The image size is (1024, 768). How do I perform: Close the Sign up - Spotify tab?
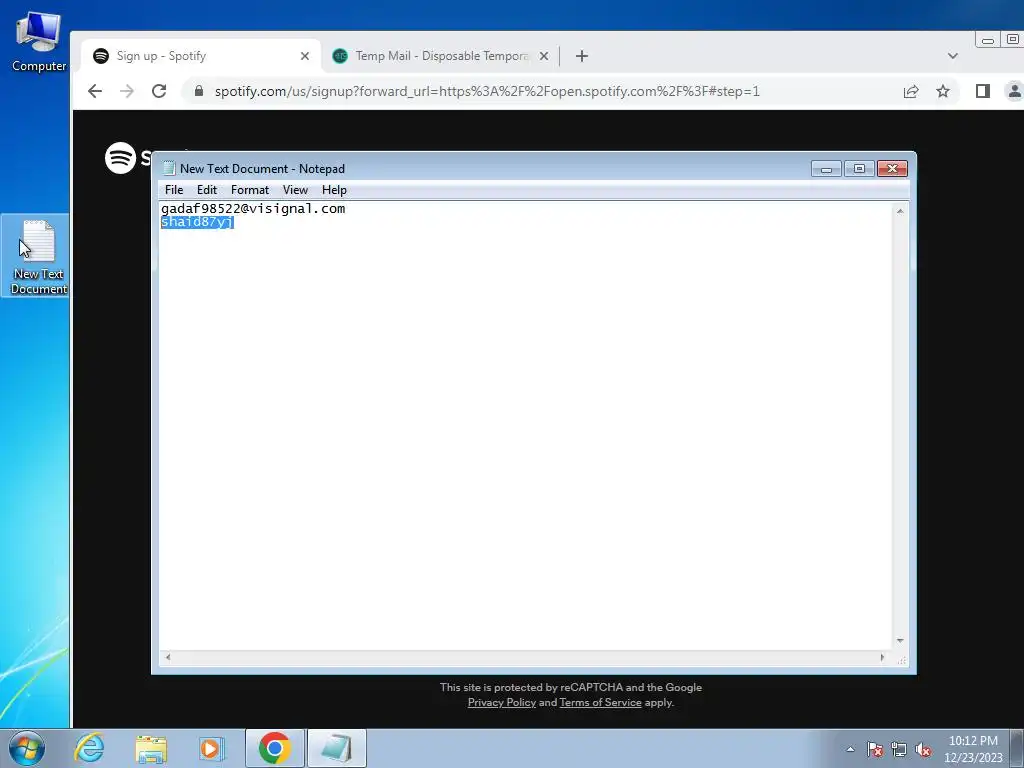(304, 56)
